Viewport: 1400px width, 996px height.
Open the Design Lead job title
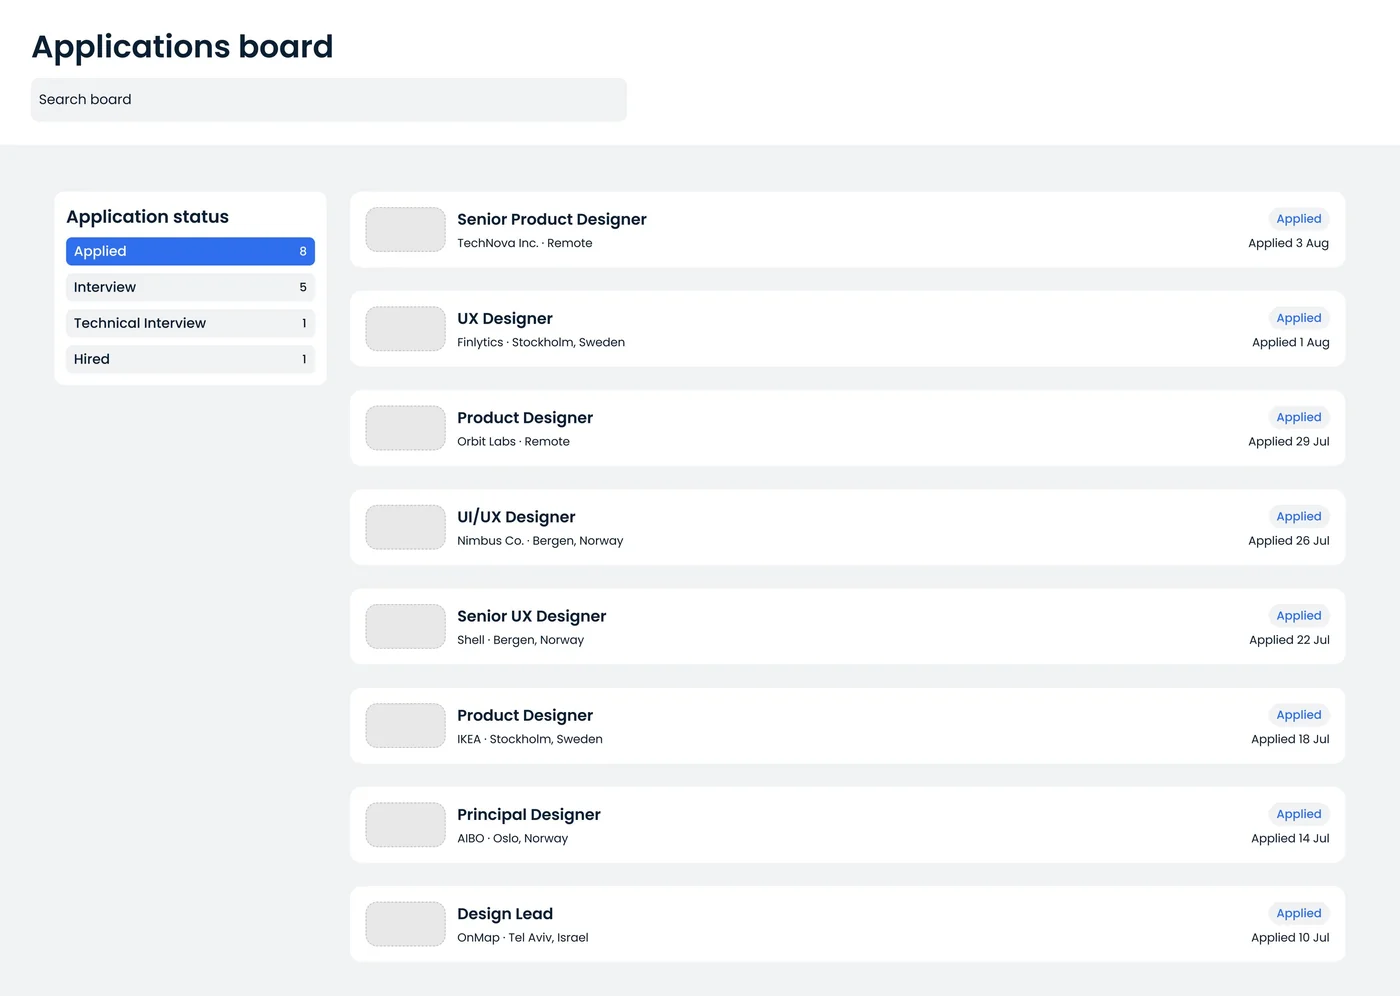click(505, 914)
